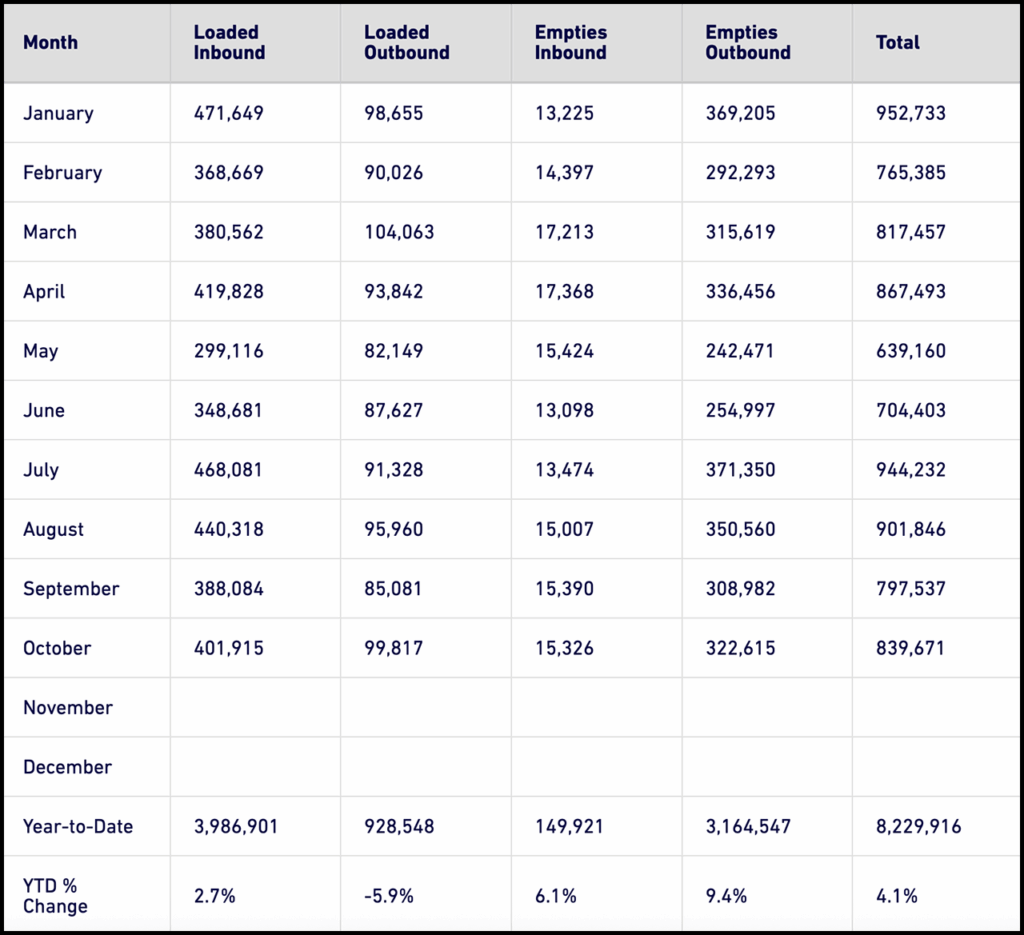Select the Empties Inbound column header

point(570,43)
